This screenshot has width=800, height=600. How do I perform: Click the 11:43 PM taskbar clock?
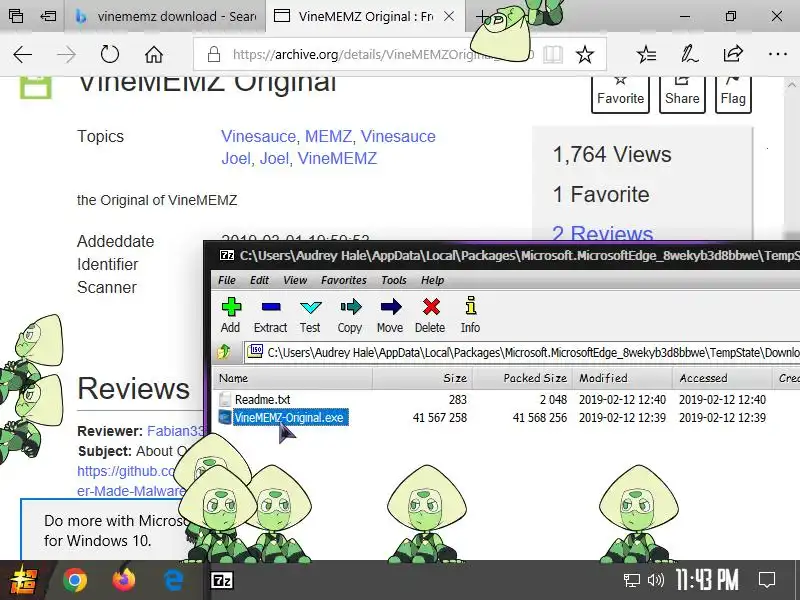[707, 580]
